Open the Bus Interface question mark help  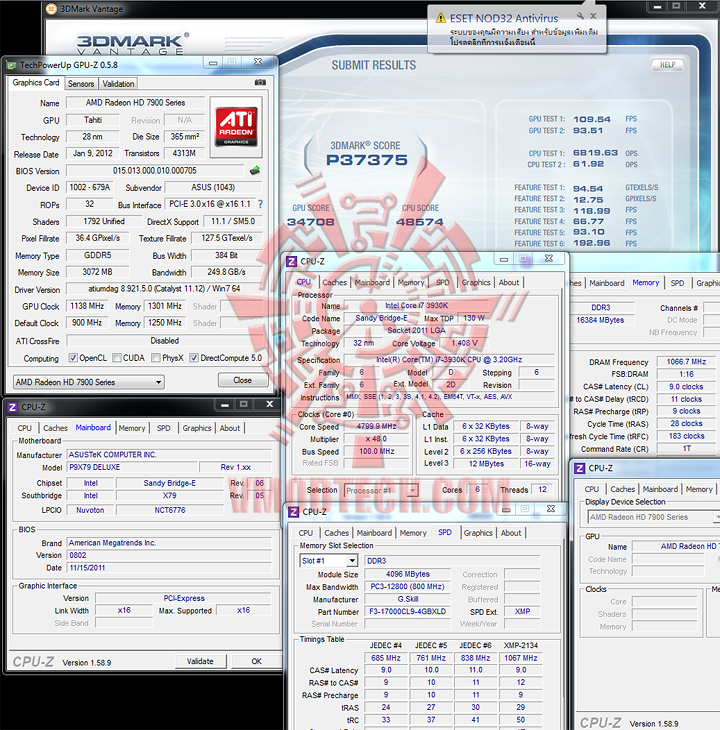coord(260,204)
